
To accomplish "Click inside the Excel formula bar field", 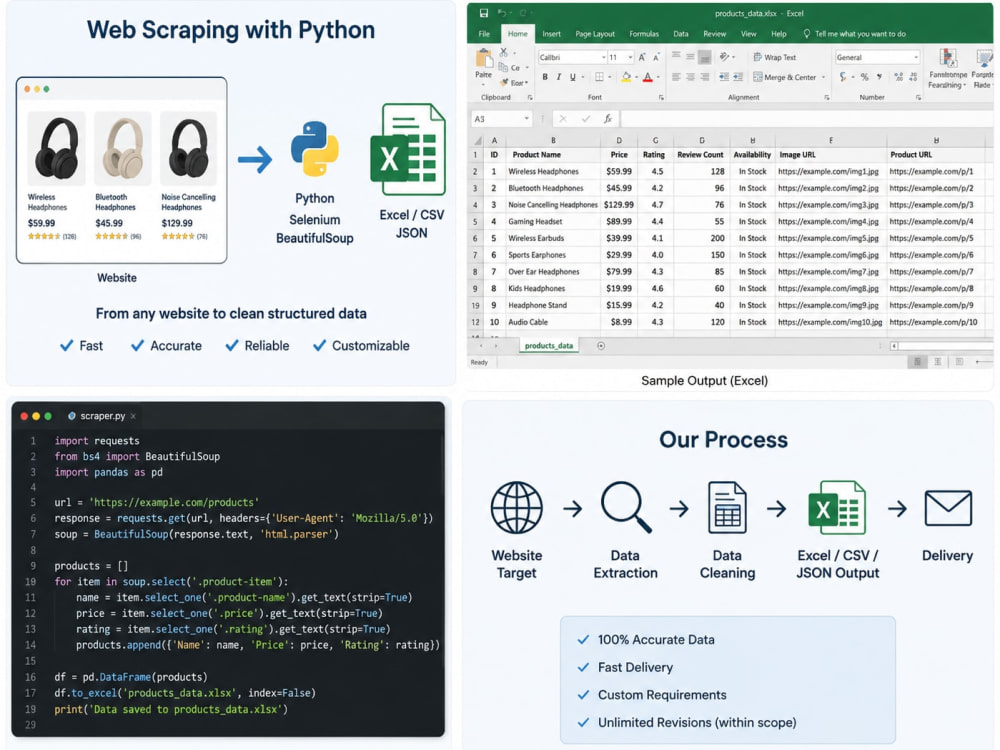I will click(805, 119).
